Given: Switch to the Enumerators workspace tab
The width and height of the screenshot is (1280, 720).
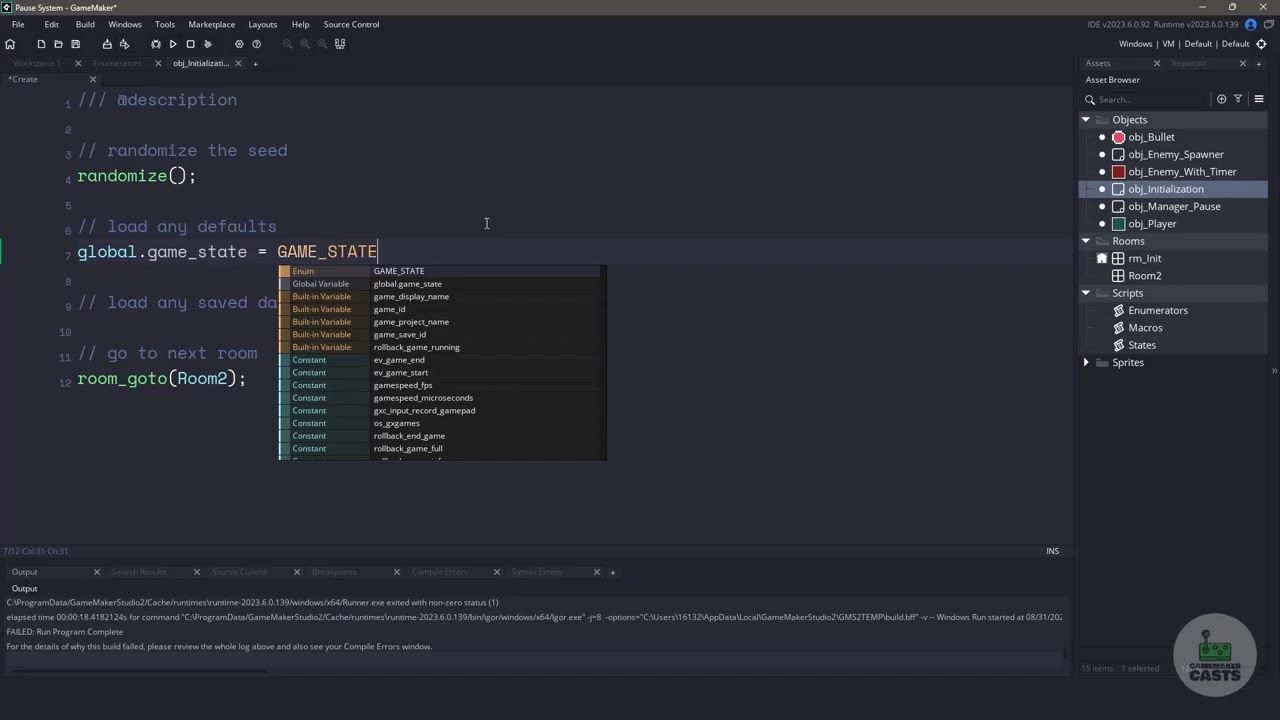Looking at the screenshot, I should coord(117,63).
